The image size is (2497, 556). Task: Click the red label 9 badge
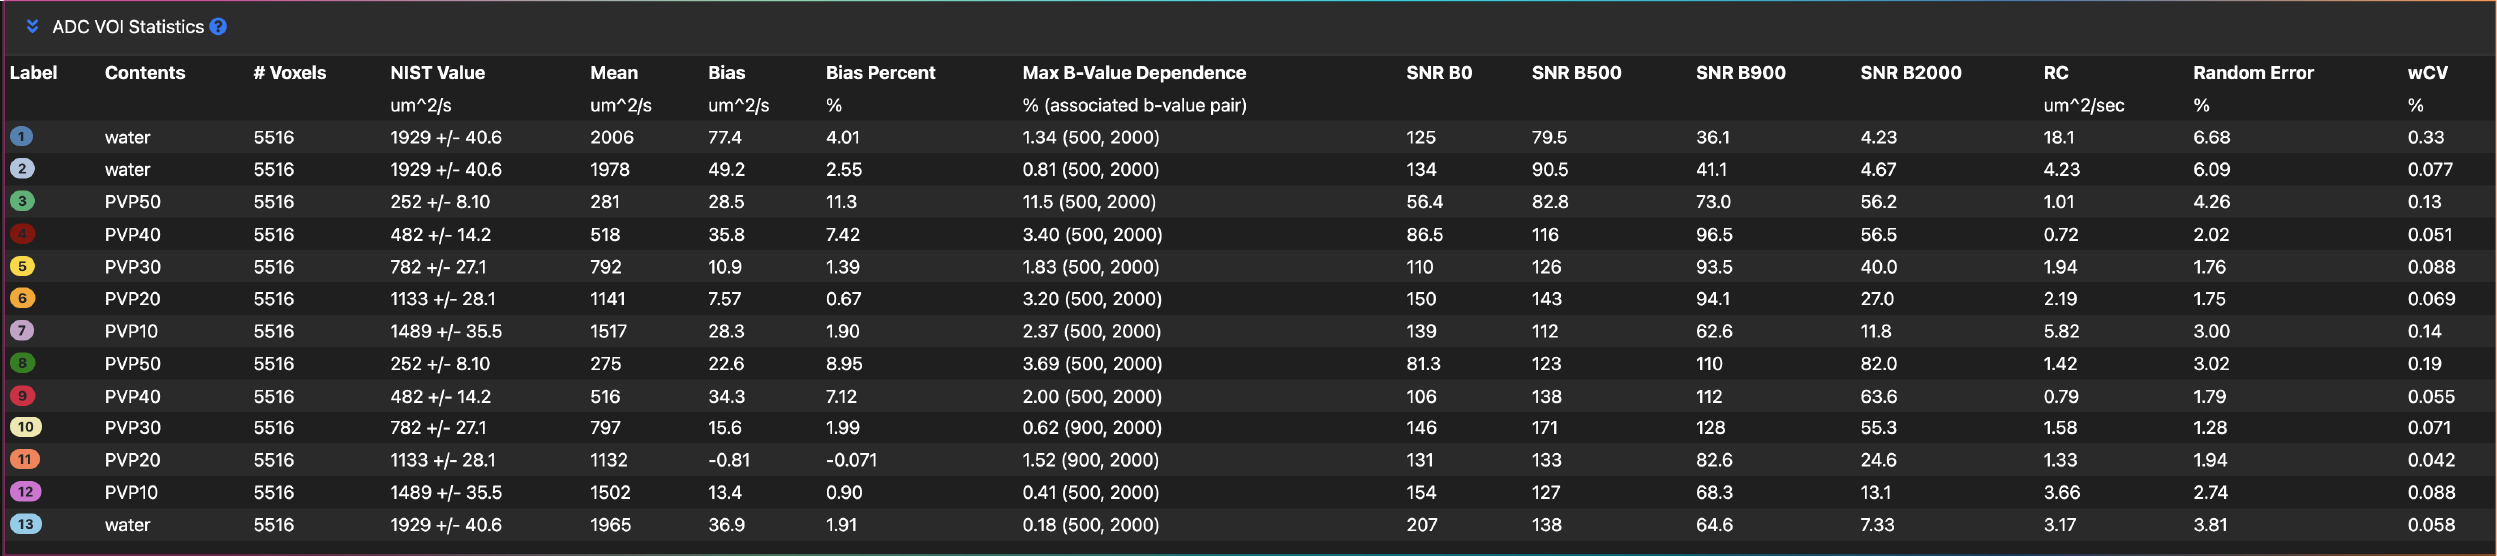pos(22,396)
